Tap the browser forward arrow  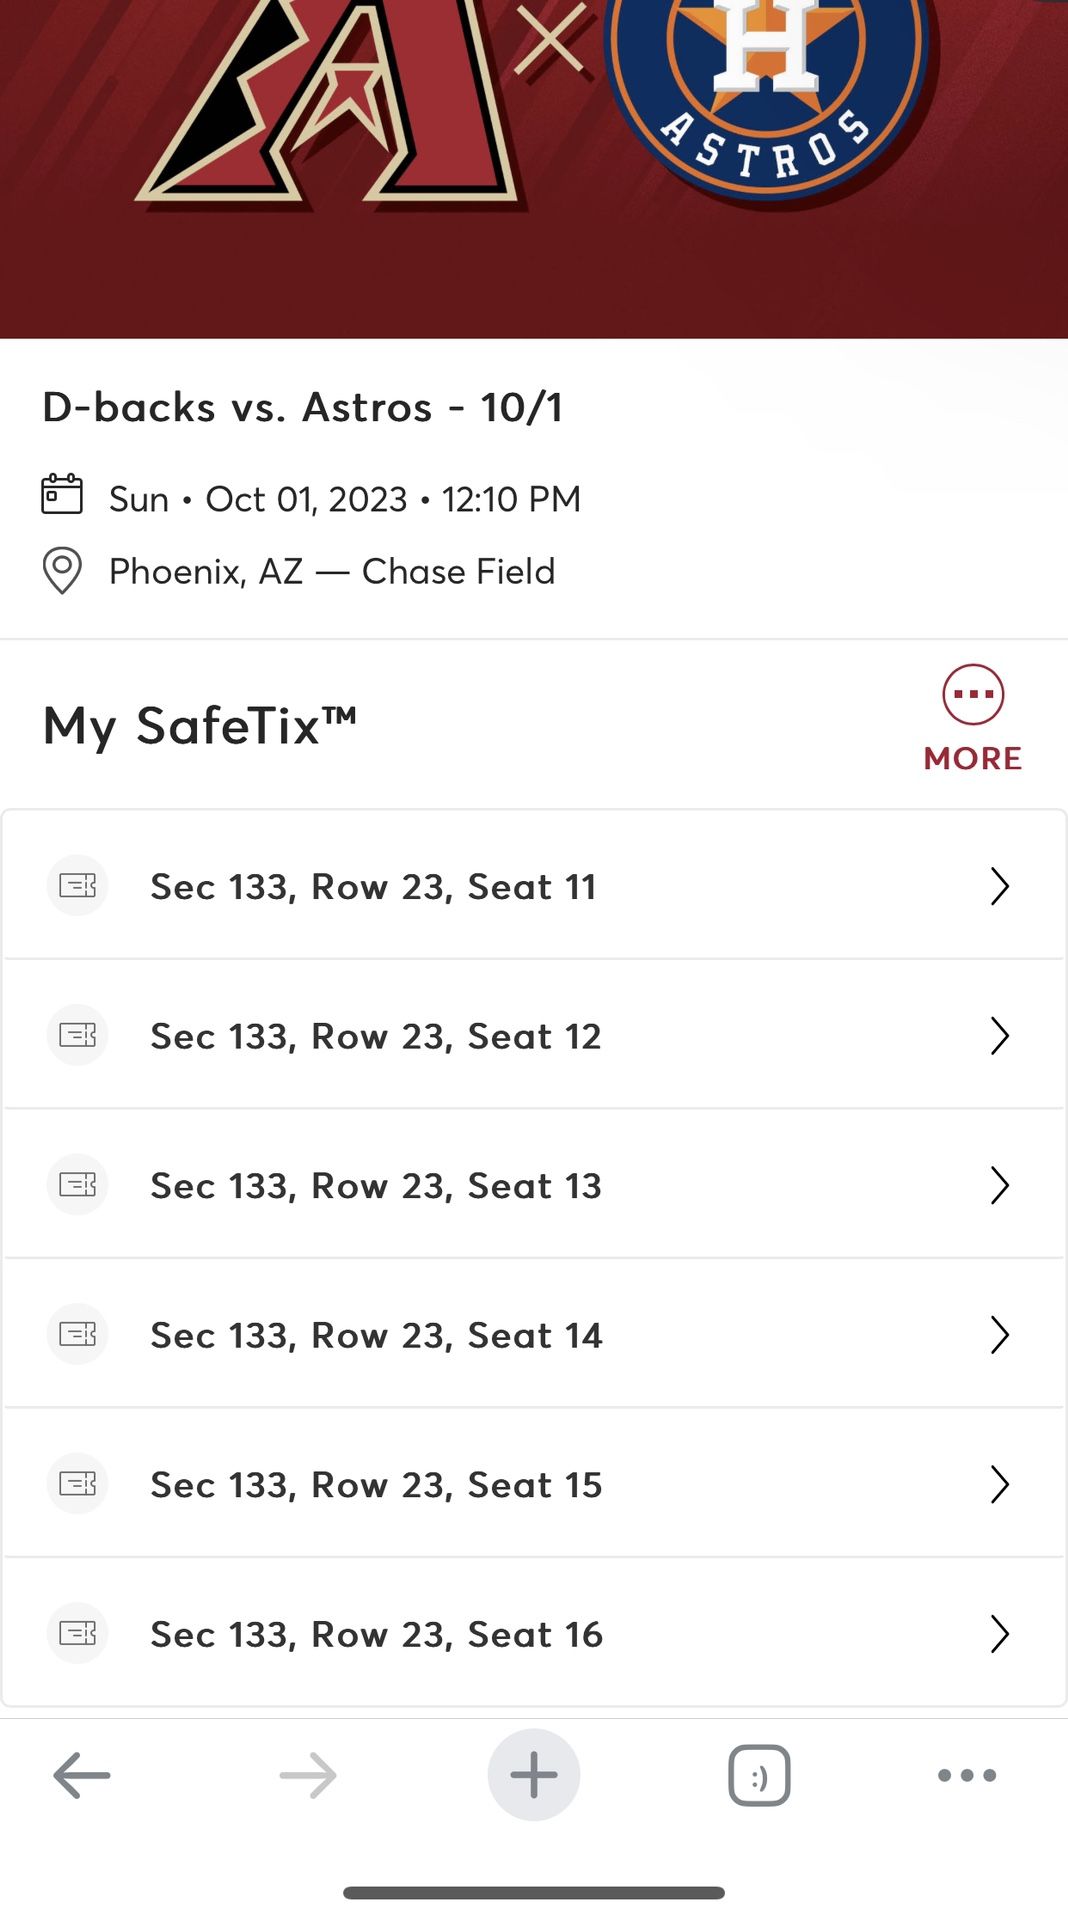pyautogui.click(x=308, y=1776)
